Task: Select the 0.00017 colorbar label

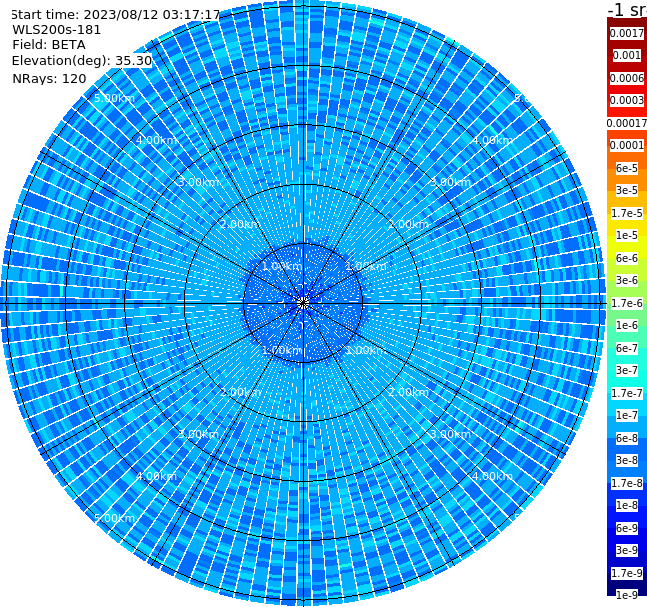Action: click(627, 123)
